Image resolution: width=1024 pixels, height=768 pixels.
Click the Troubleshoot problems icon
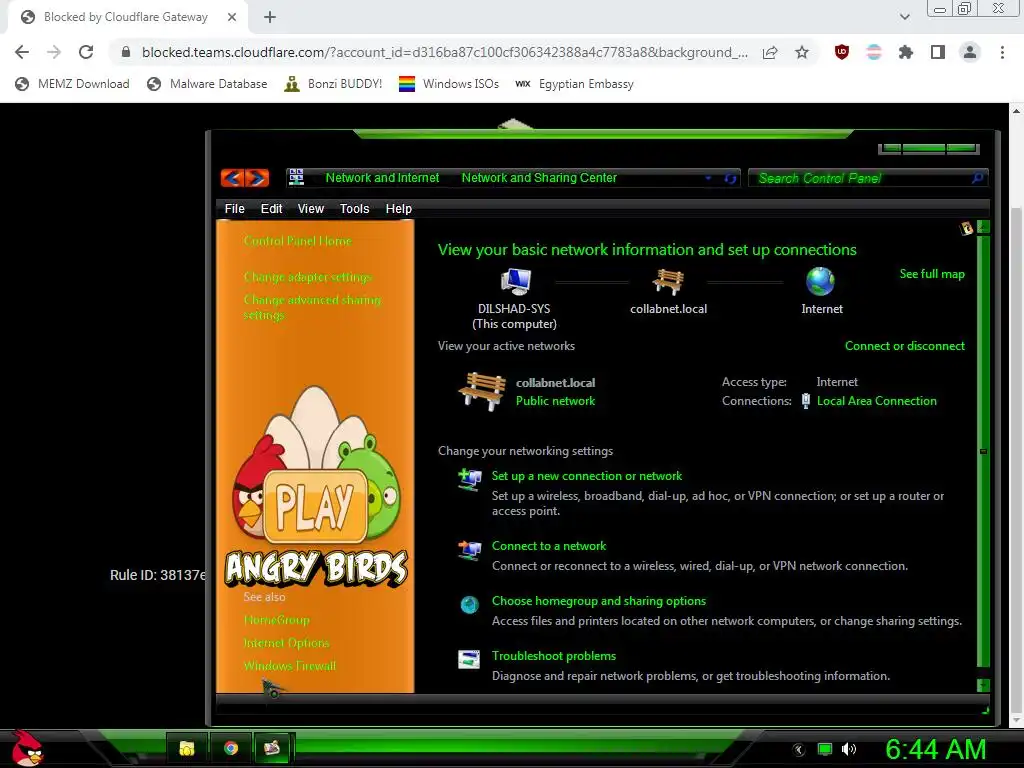point(469,660)
